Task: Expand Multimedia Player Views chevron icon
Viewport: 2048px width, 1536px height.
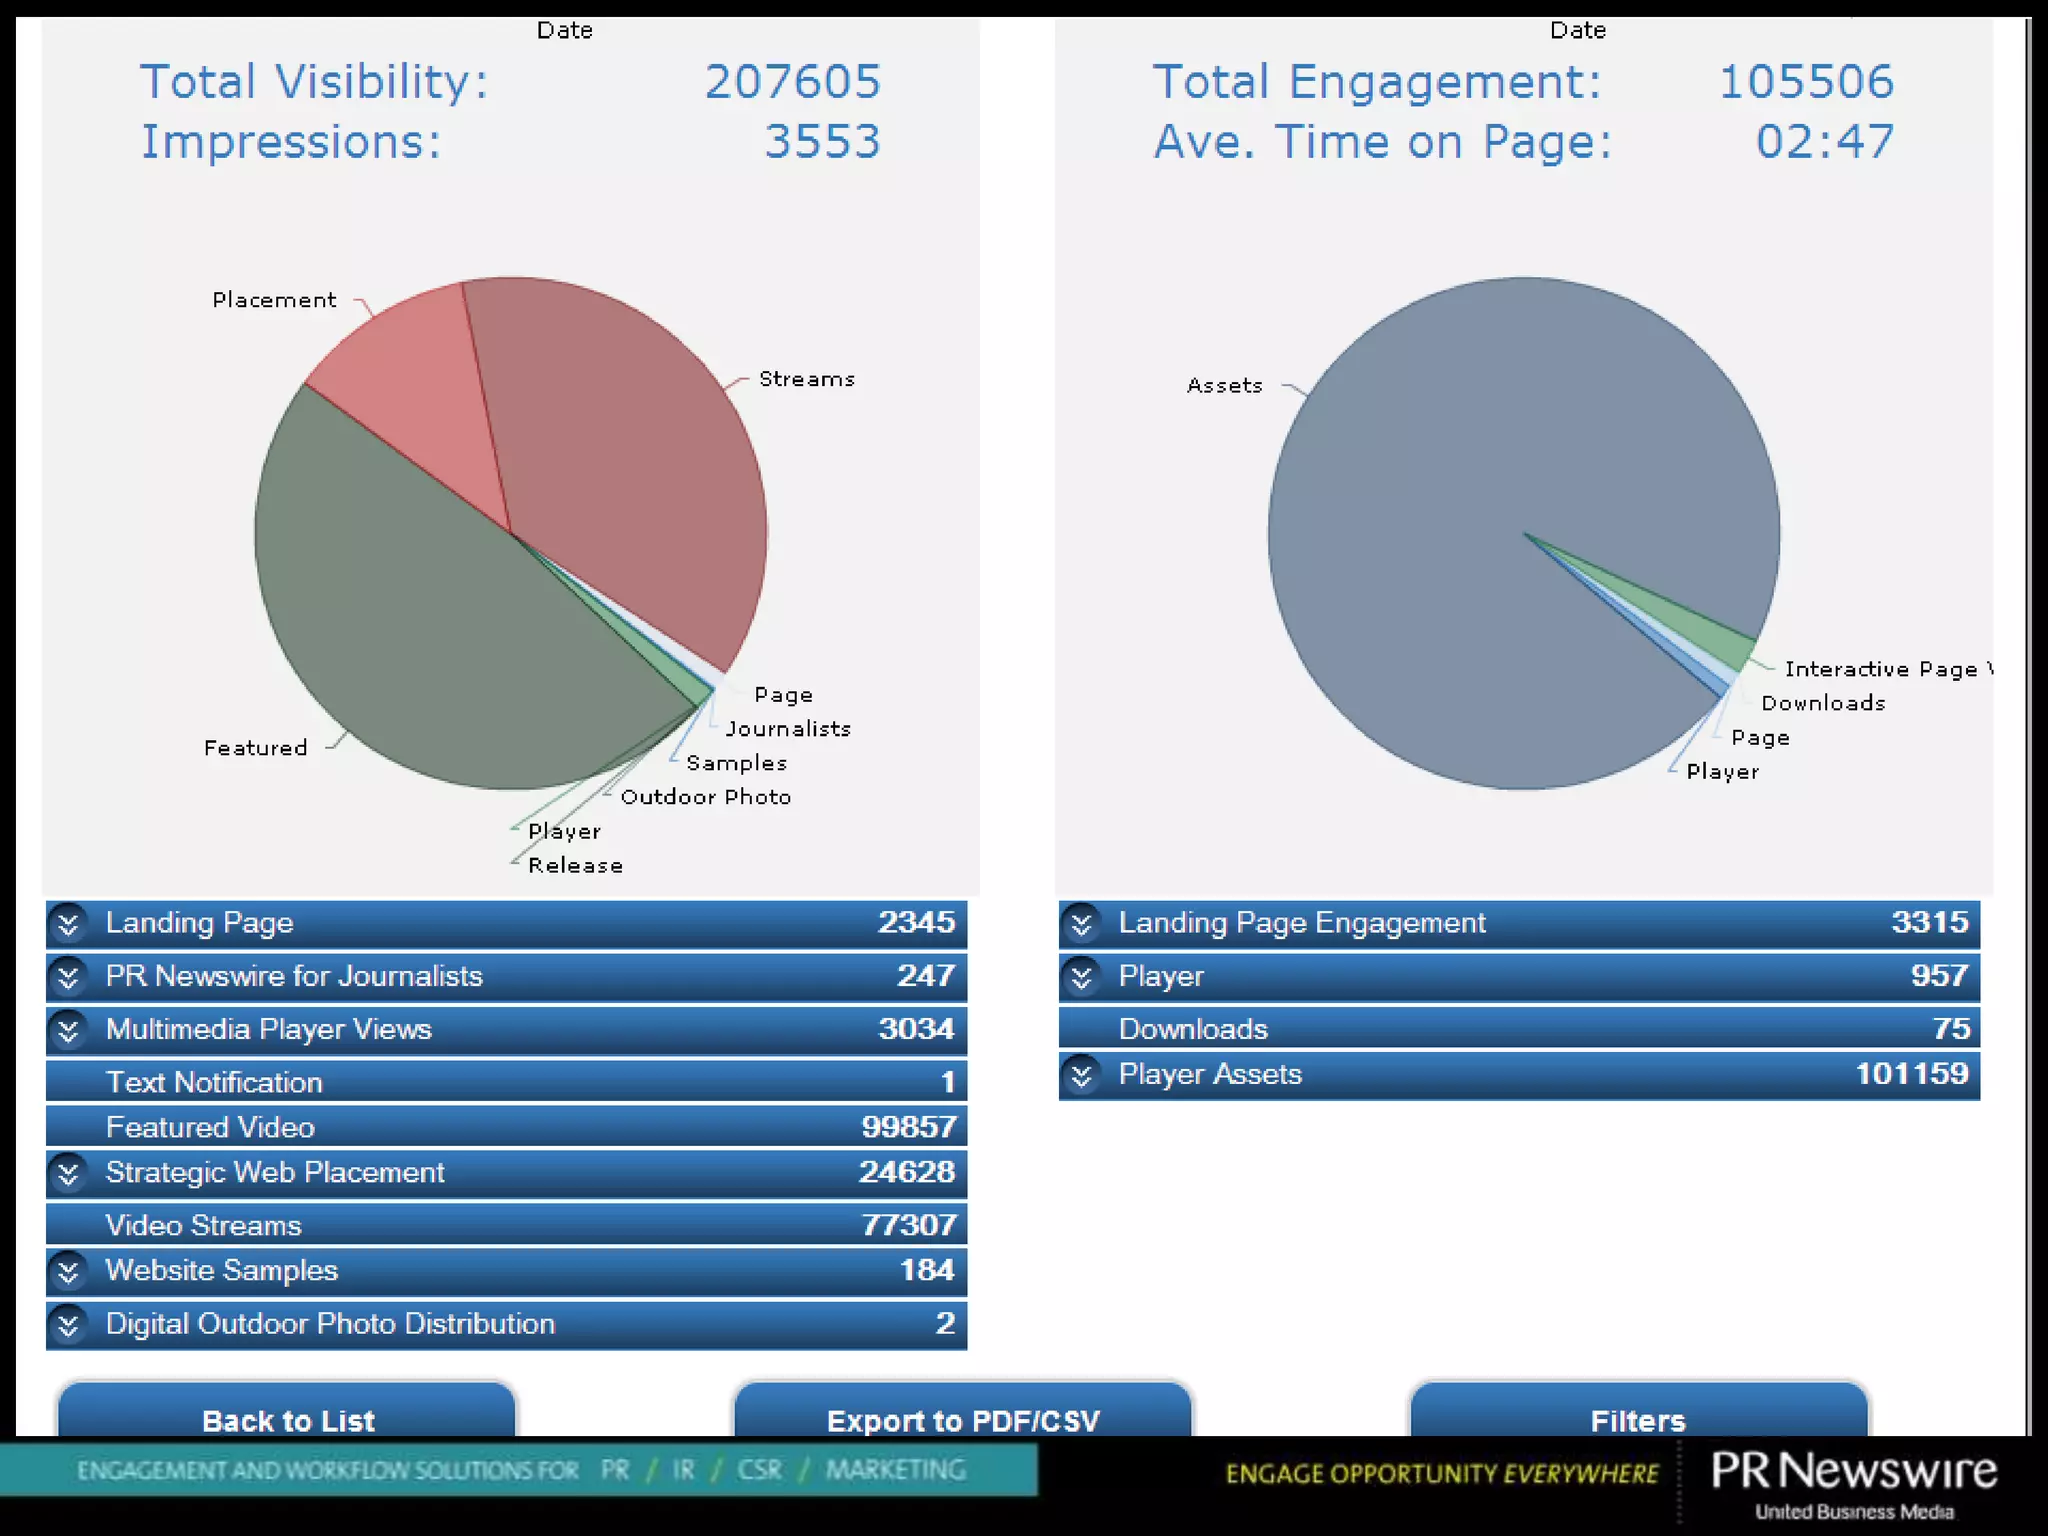Action: click(68, 1030)
